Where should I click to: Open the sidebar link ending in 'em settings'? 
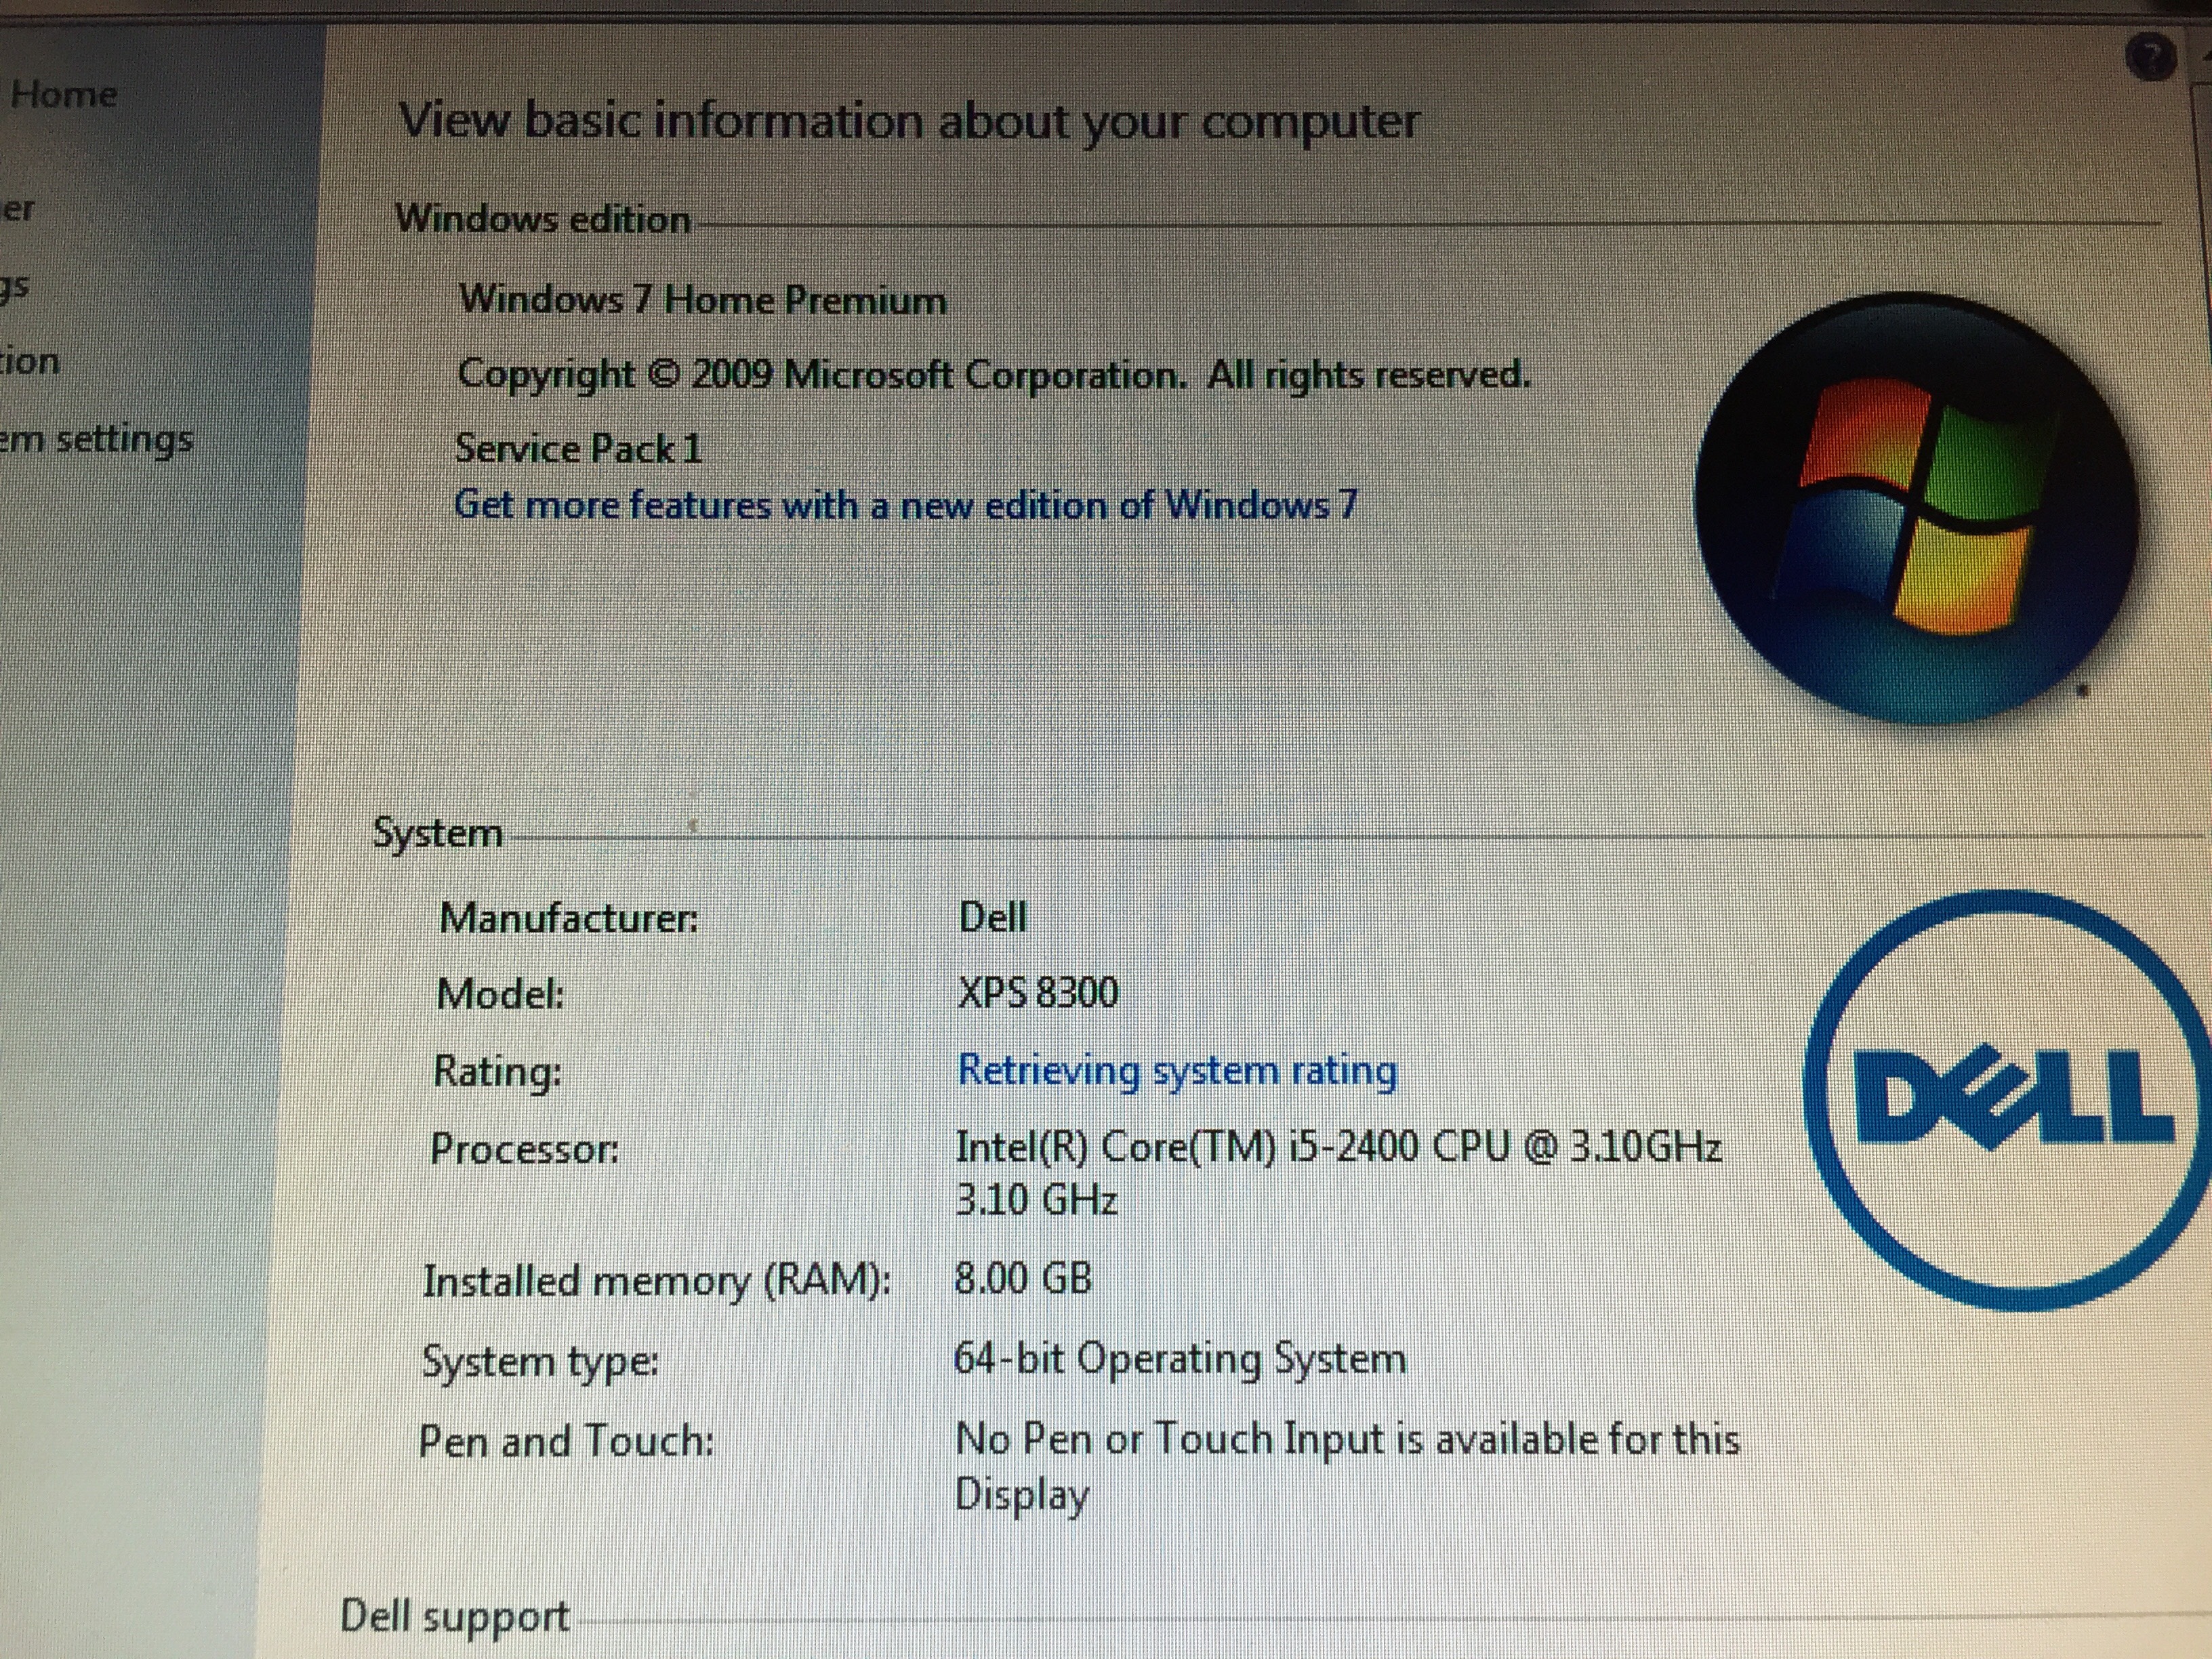96,439
